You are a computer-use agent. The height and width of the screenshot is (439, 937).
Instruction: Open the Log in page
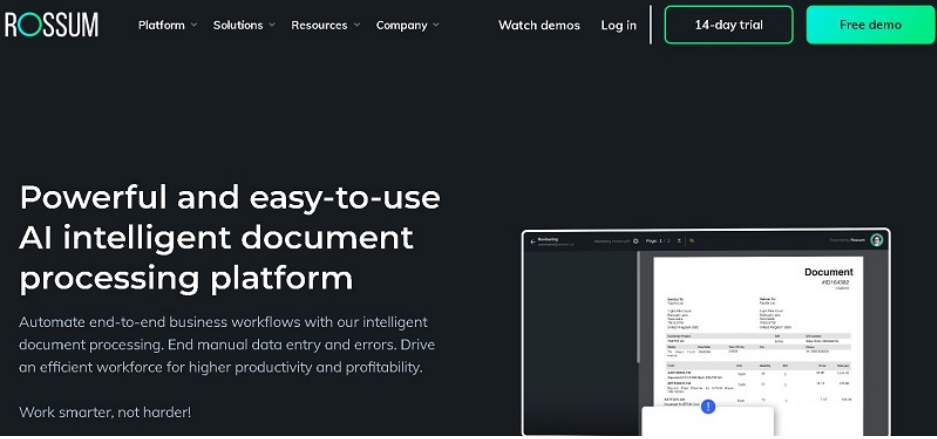pyautogui.click(x=618, y=25)
